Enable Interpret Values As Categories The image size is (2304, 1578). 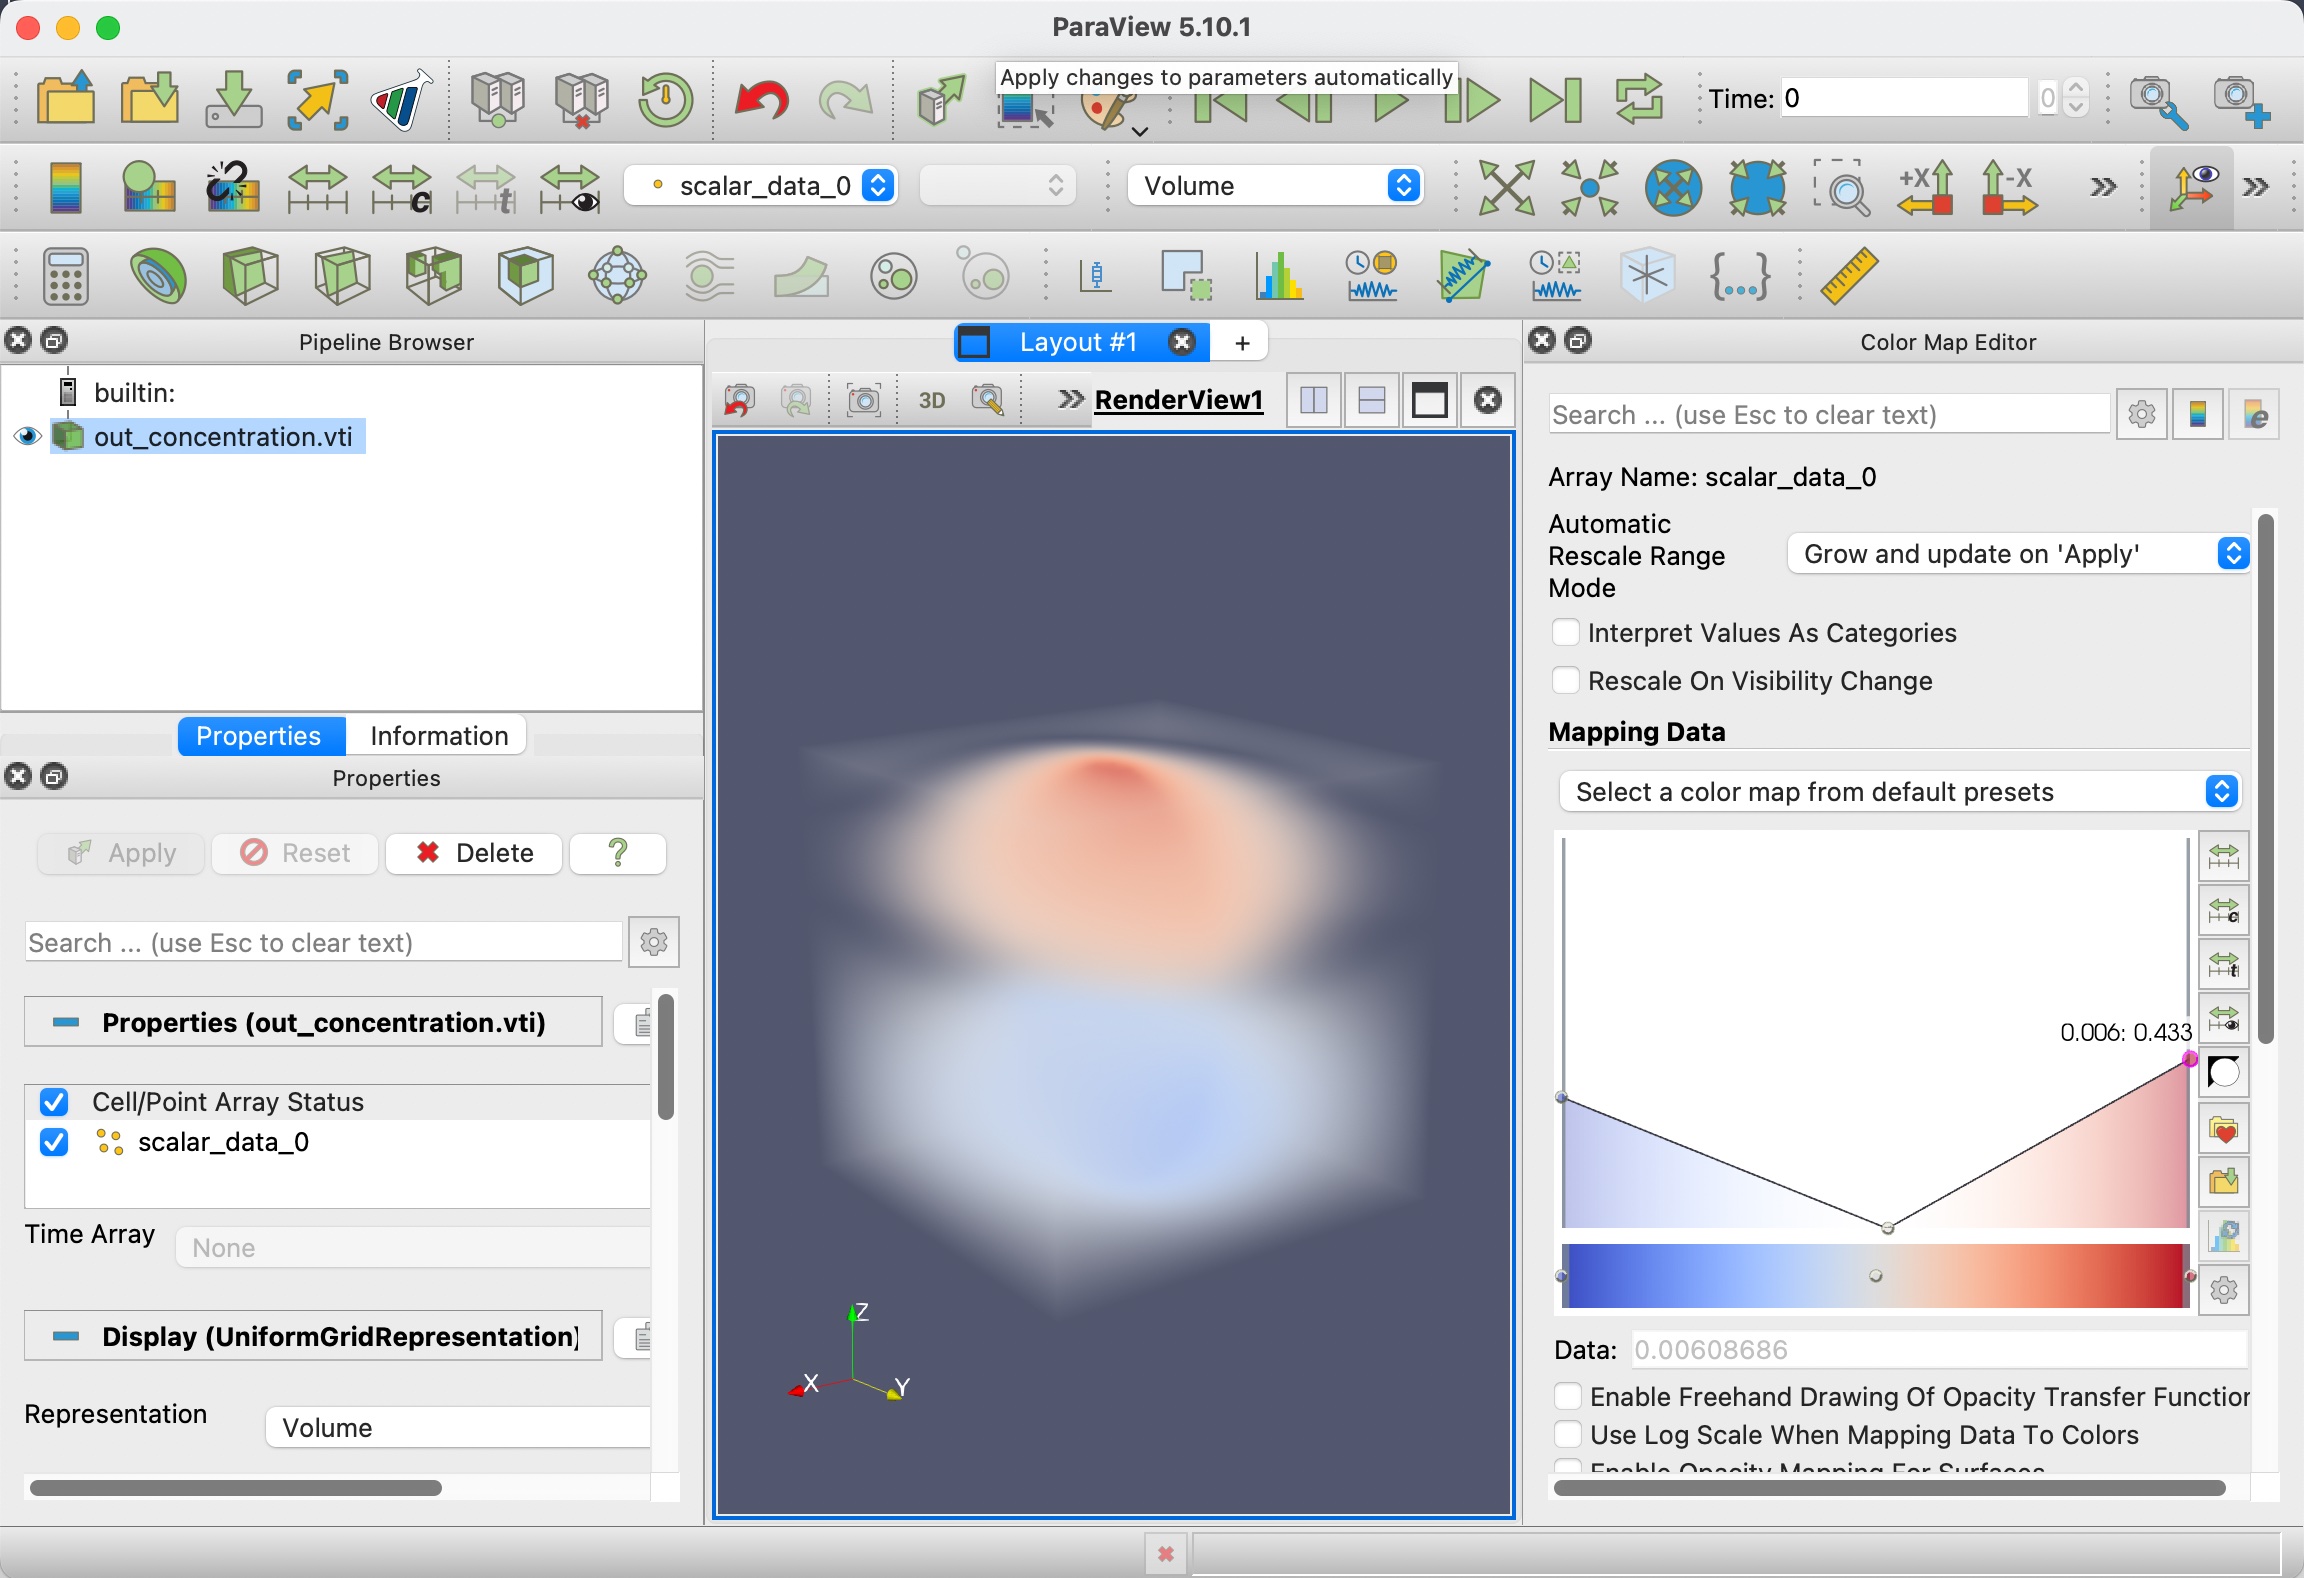coord(1566,633)
